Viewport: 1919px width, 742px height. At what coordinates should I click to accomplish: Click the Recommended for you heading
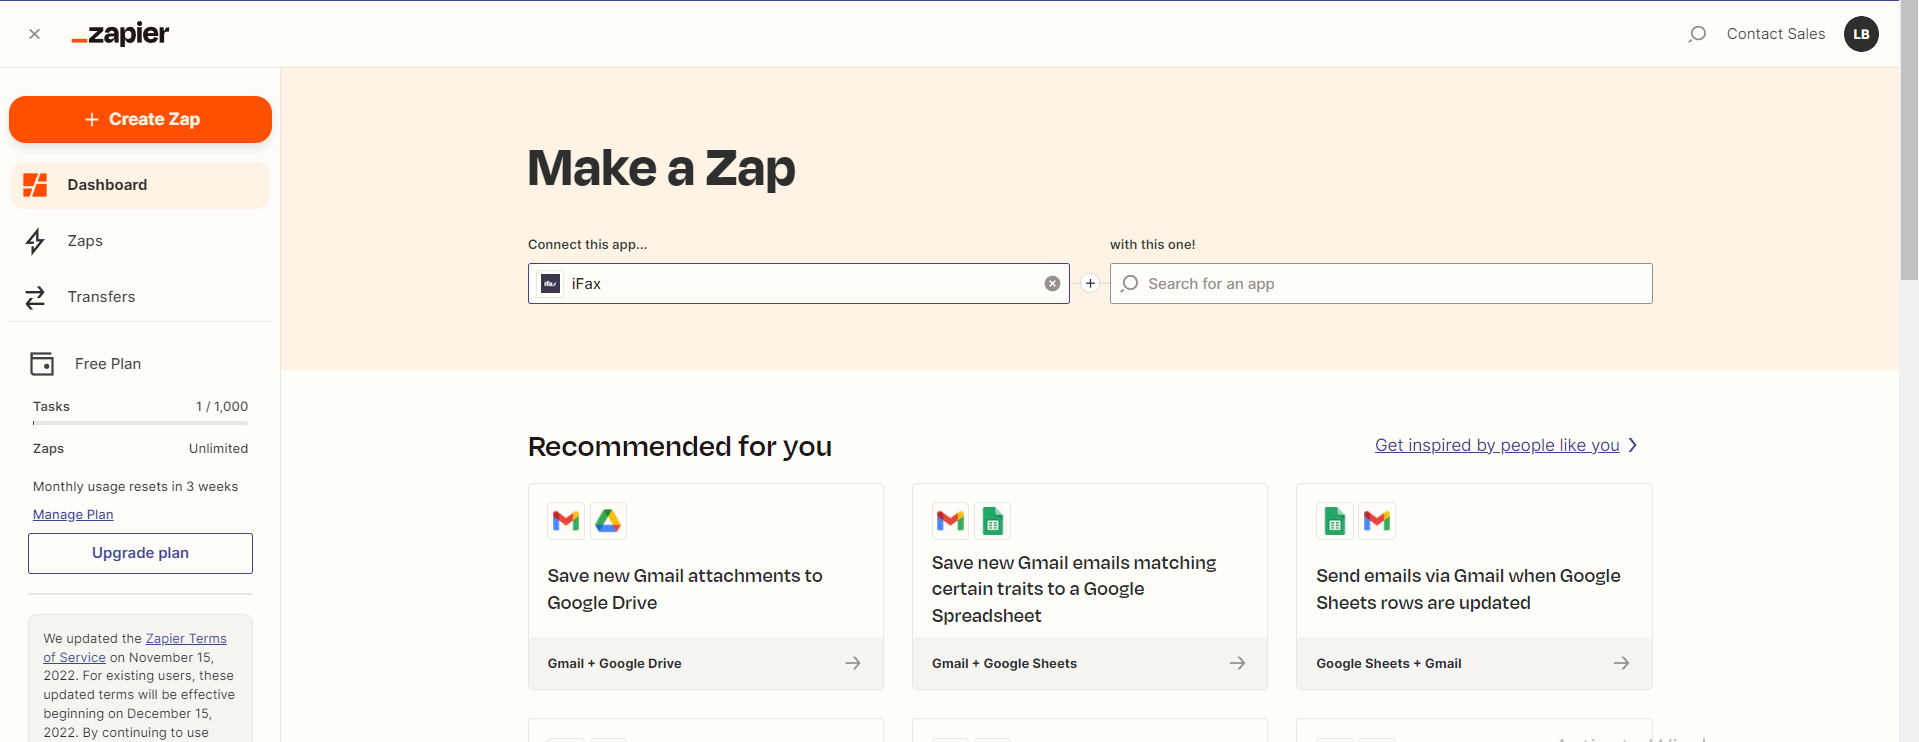pyautogui.click(x=680, y=446)
